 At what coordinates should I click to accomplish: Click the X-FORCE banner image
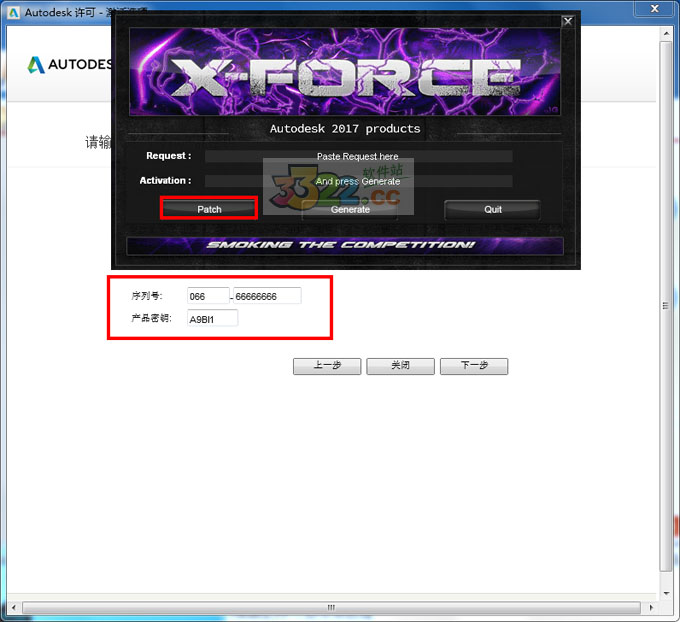(345, 72)
